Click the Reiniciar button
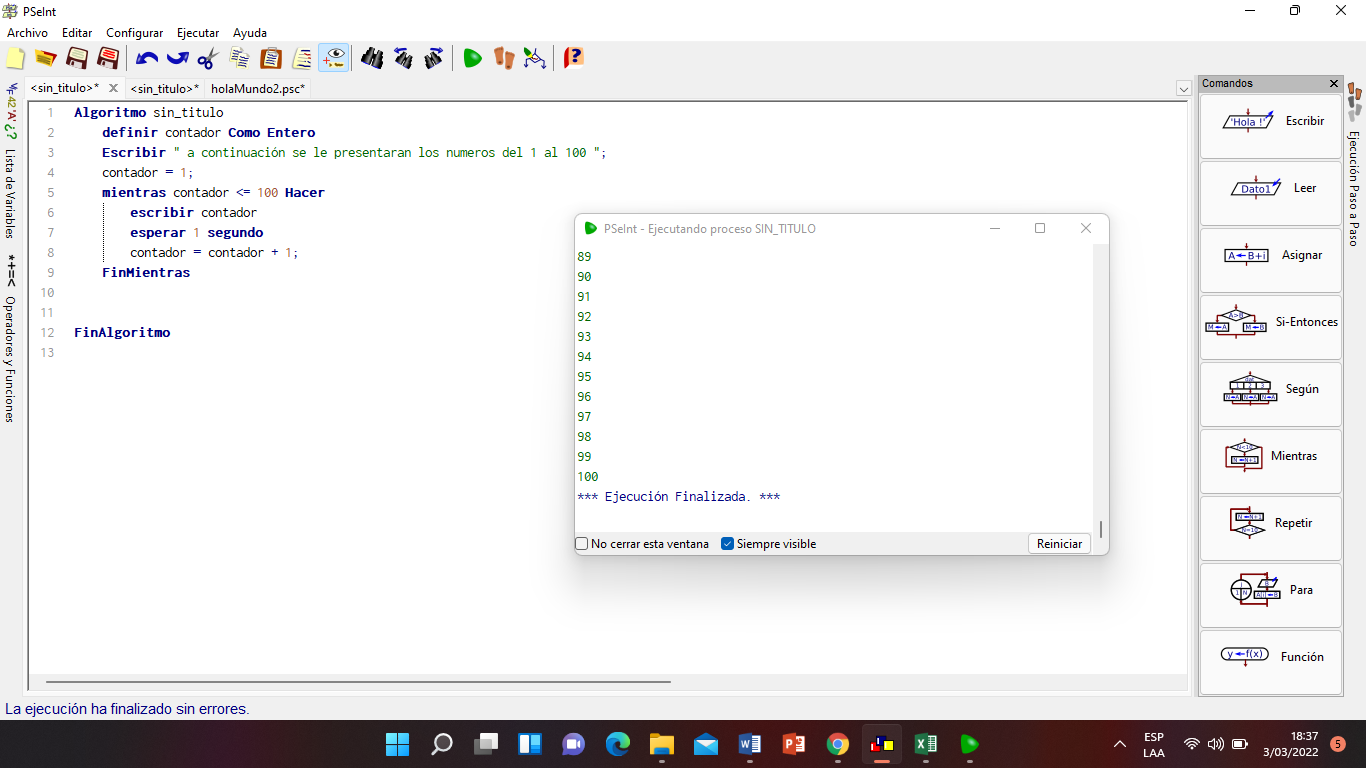This screenshot has width=1366, height=768. [1059, 544]
